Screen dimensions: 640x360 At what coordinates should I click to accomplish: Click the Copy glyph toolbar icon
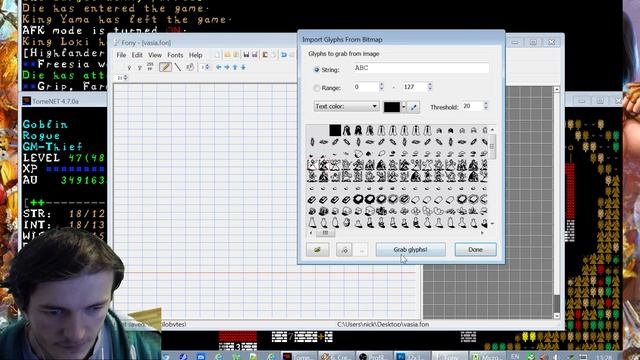tap(265, 55)
